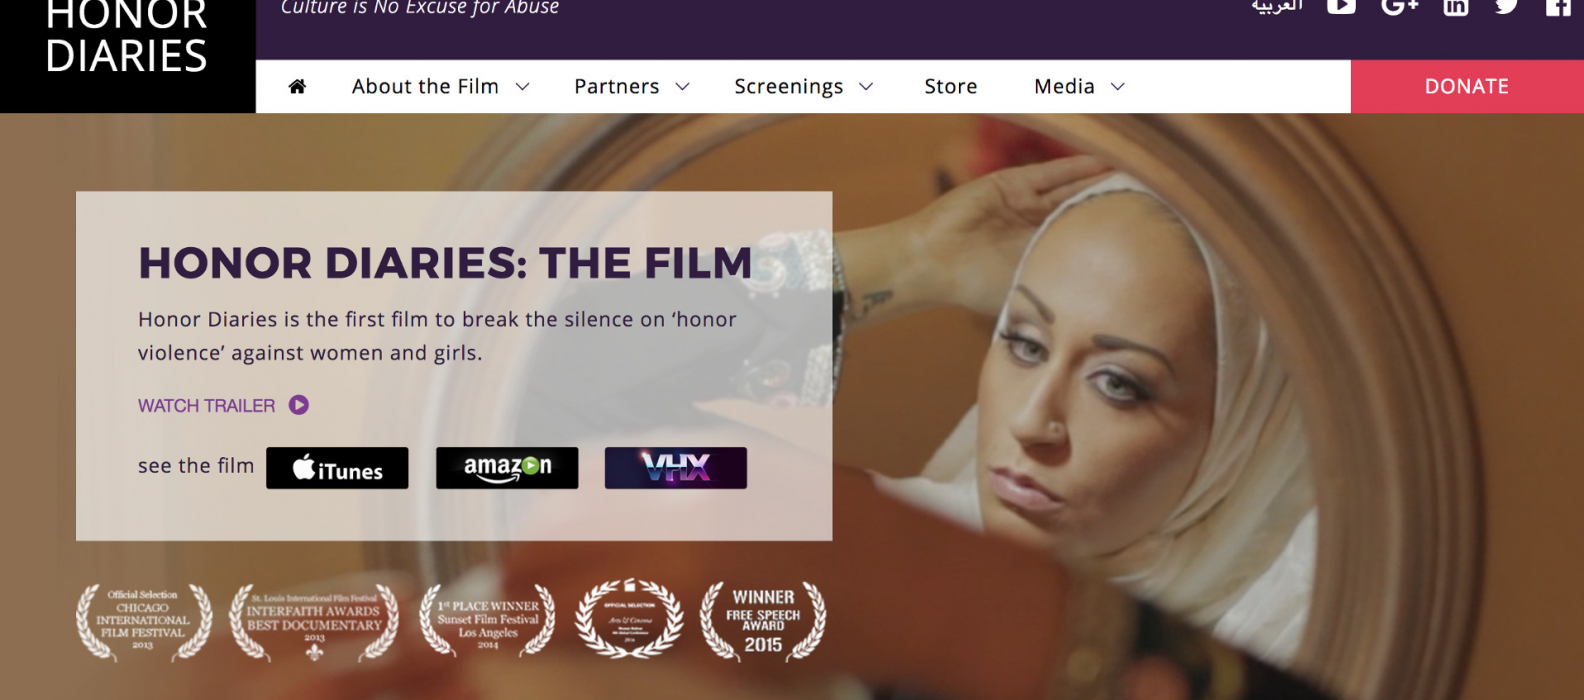1584x700 pixels.
Task: Open the Google Plus icon
Action: pyautogui.click(x=1399, y=6)
